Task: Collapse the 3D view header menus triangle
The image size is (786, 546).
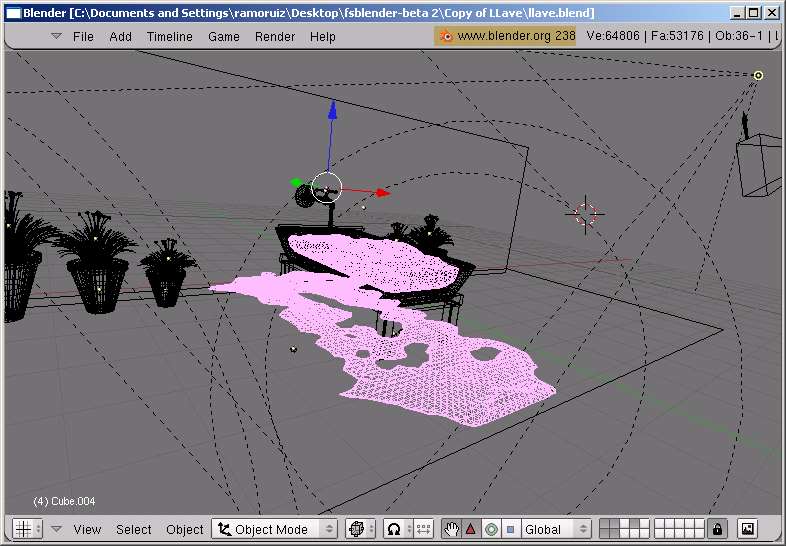Action: click(x=57, y=529)
